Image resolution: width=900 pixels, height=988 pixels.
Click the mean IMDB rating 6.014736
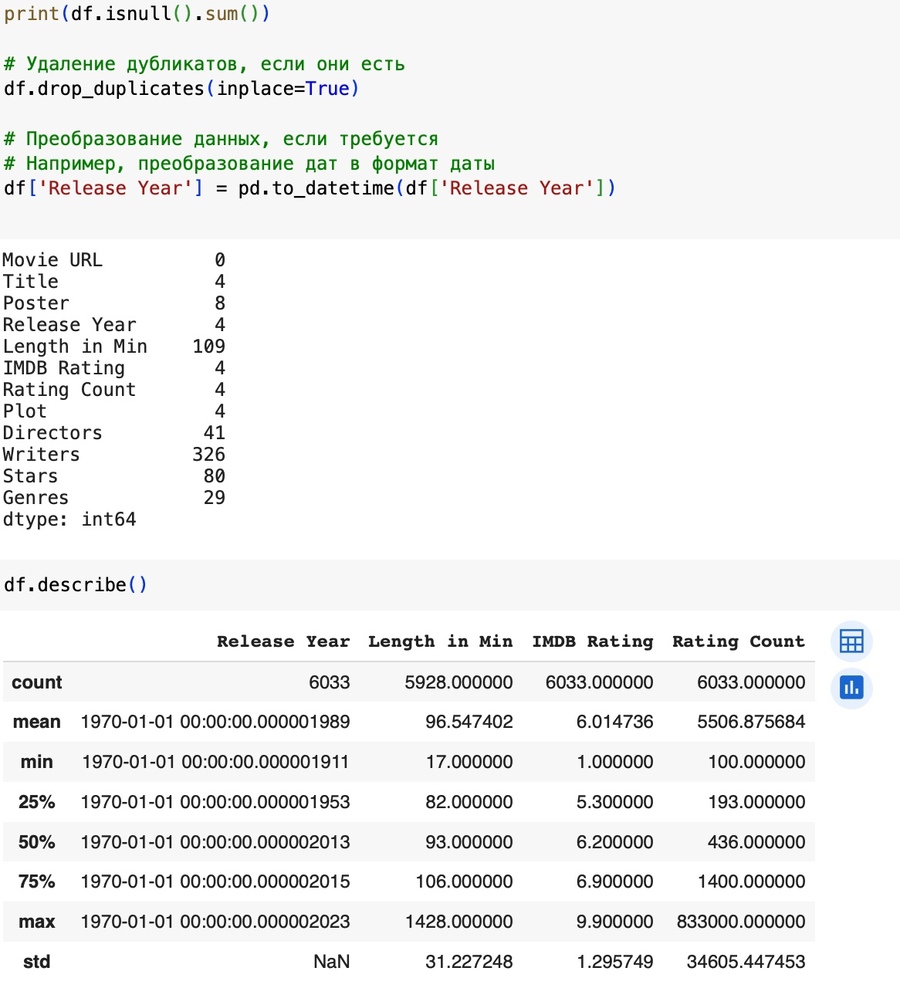click(614, 721)
